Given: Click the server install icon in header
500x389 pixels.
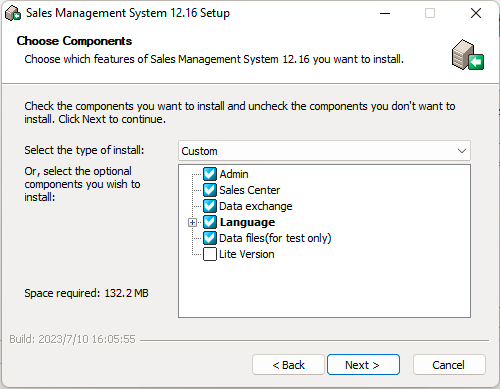Looking at the screenshot, I should tap(468, 55).
